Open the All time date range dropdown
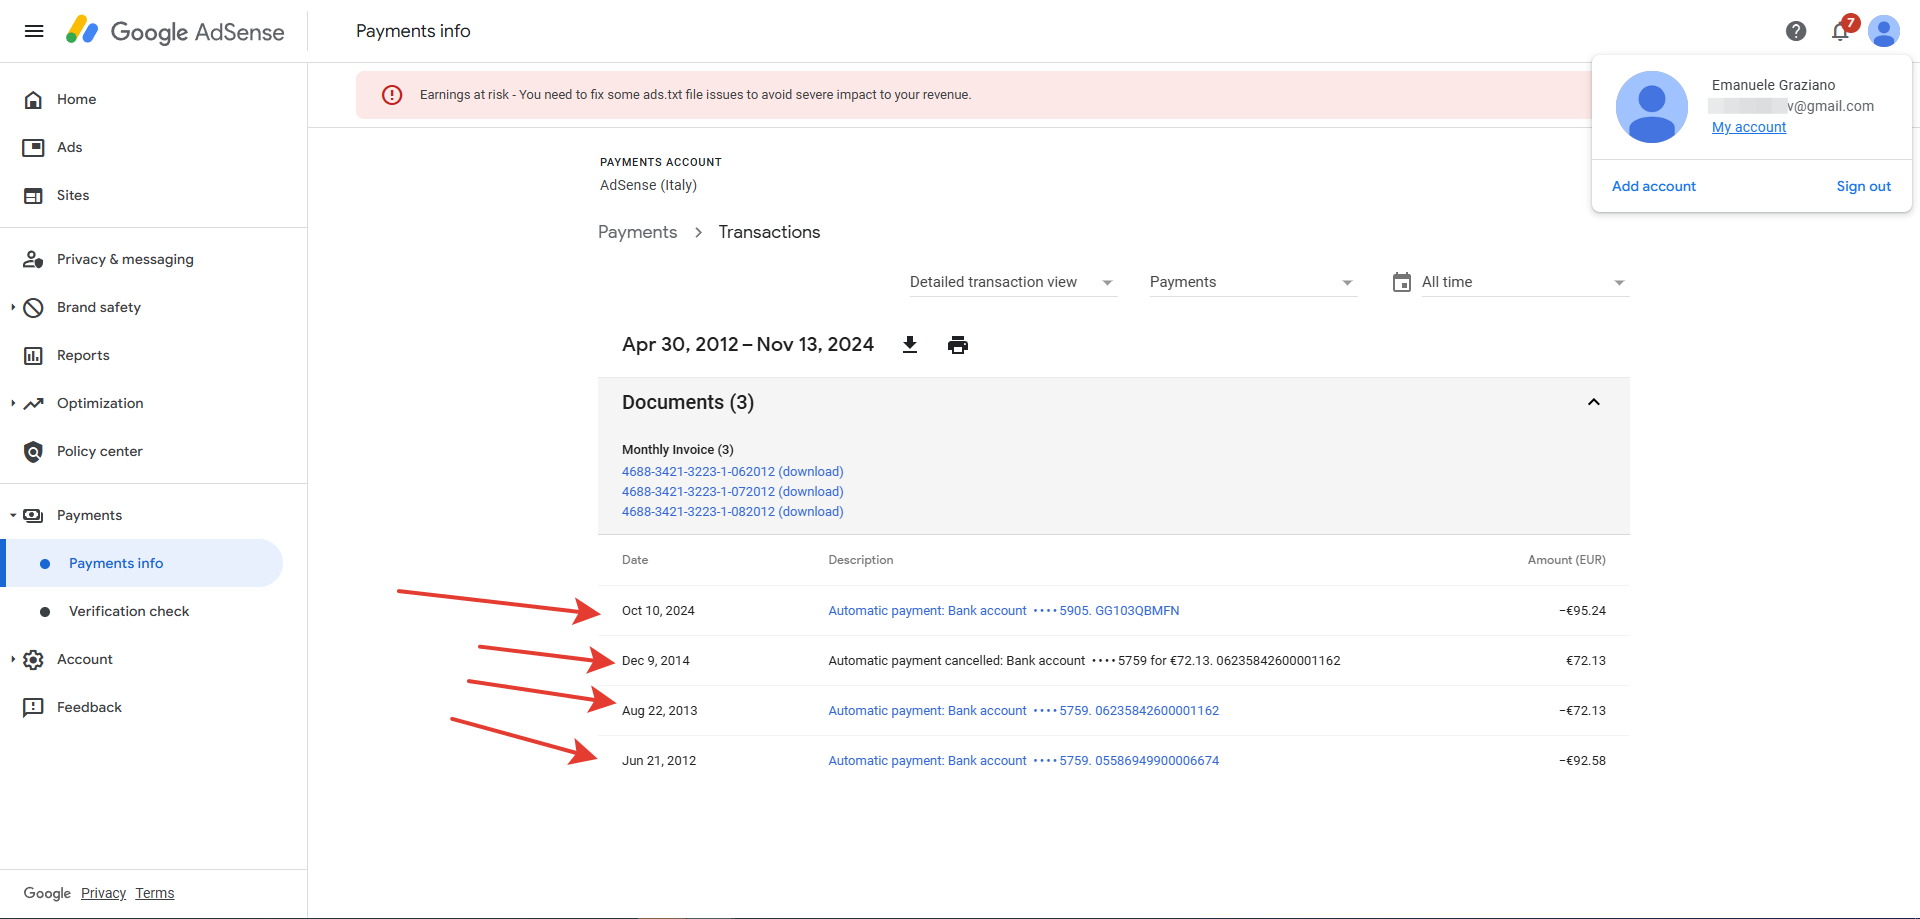 pos(1524,282)
